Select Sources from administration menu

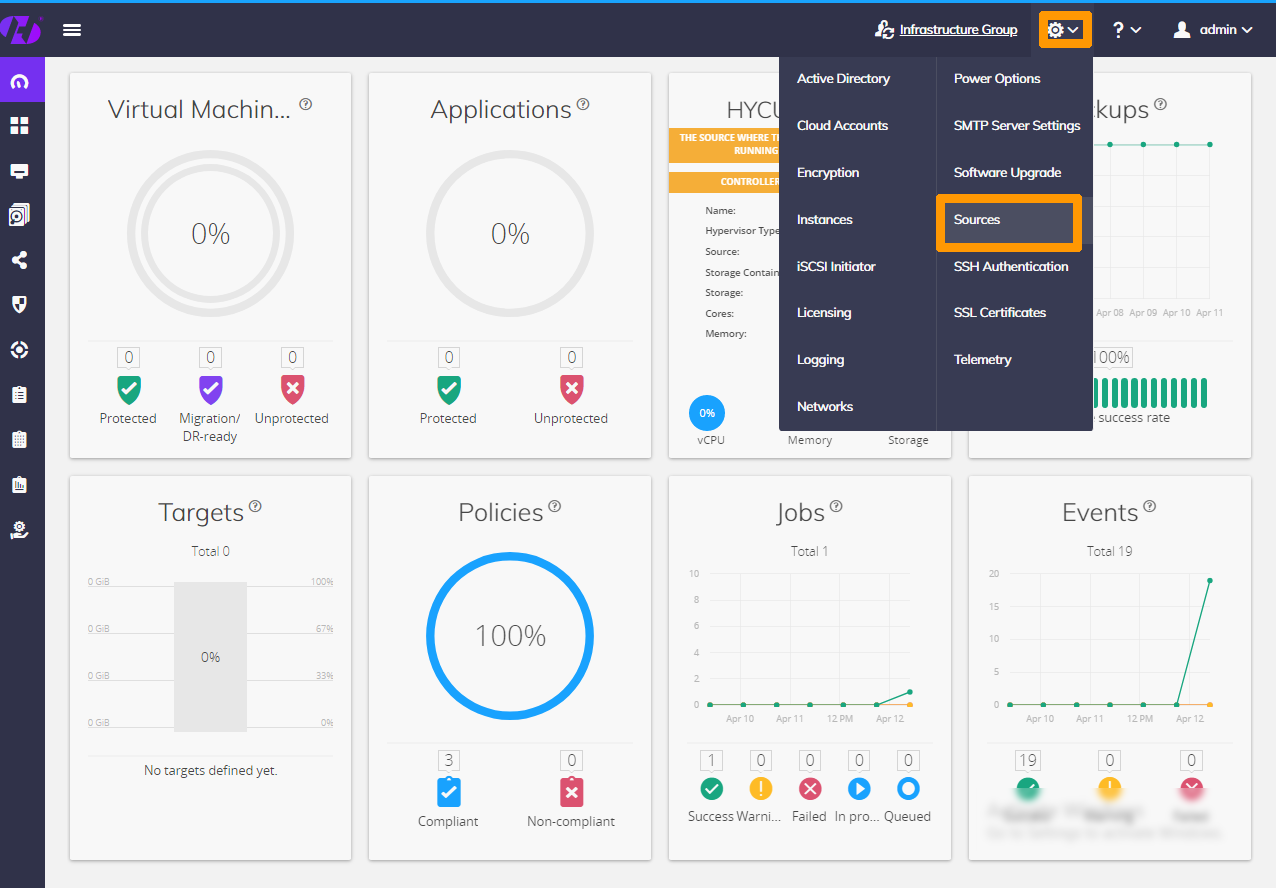click(977, 220)
